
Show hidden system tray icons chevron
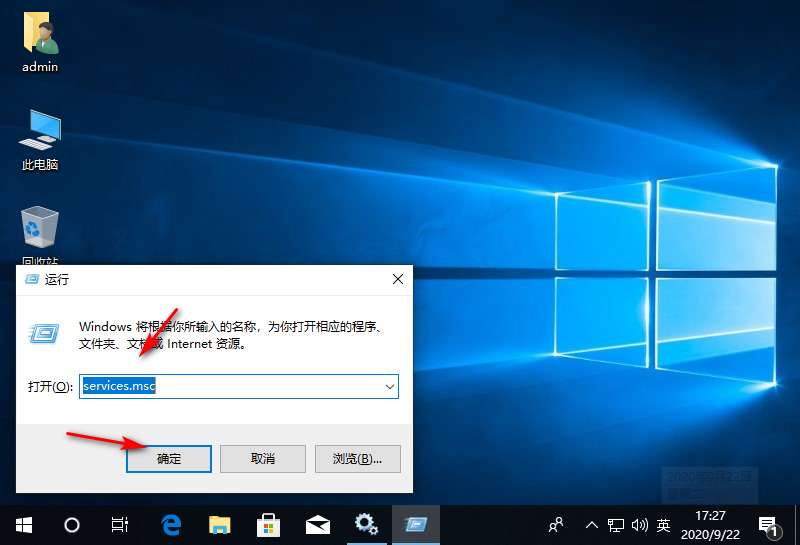click(591, 524)
